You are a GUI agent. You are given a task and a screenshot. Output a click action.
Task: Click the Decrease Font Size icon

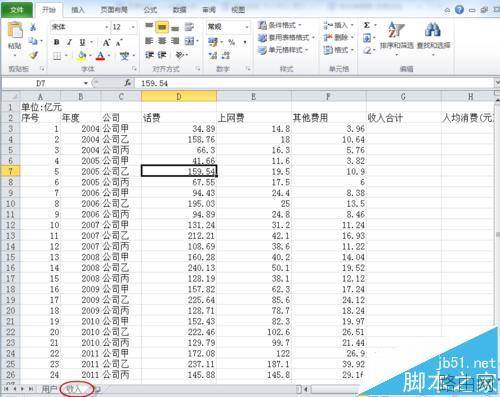119,42
